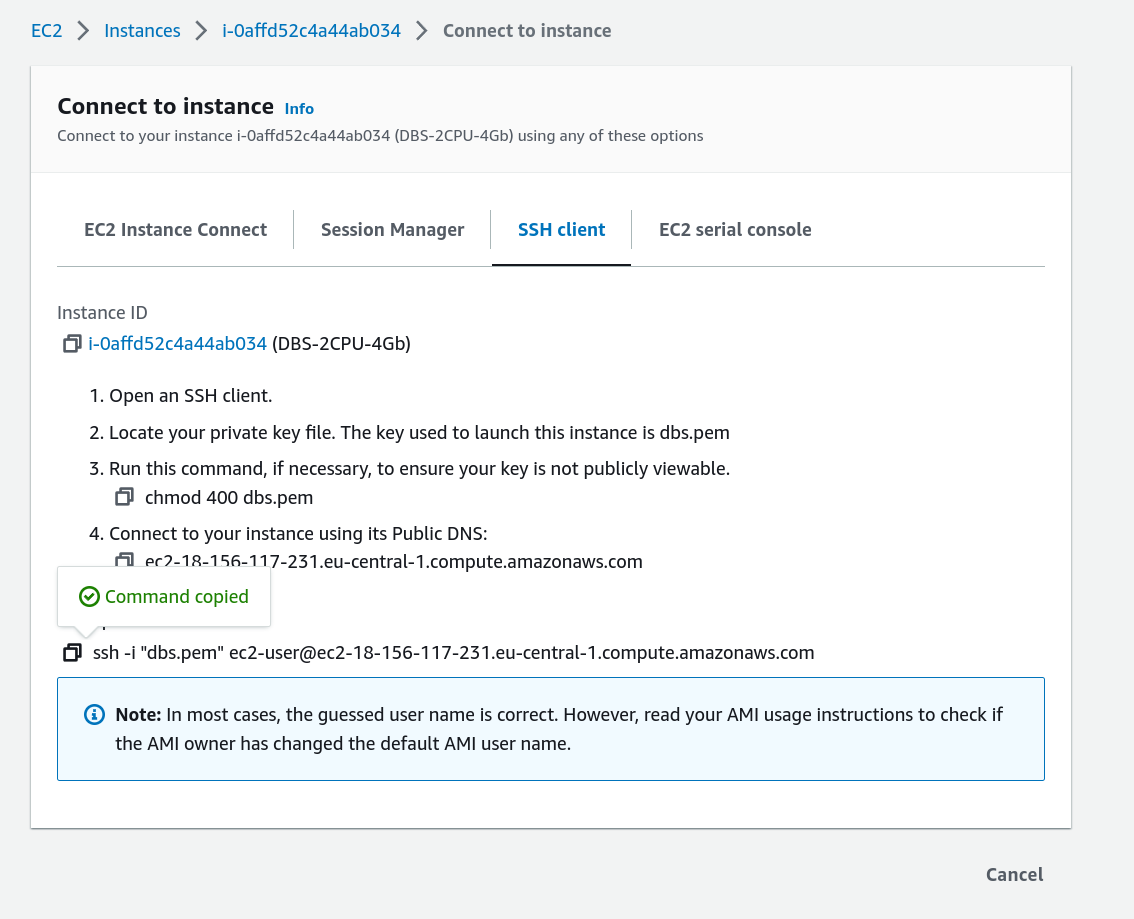Copy the Public DNS address via copy icon

coord(124,560)
